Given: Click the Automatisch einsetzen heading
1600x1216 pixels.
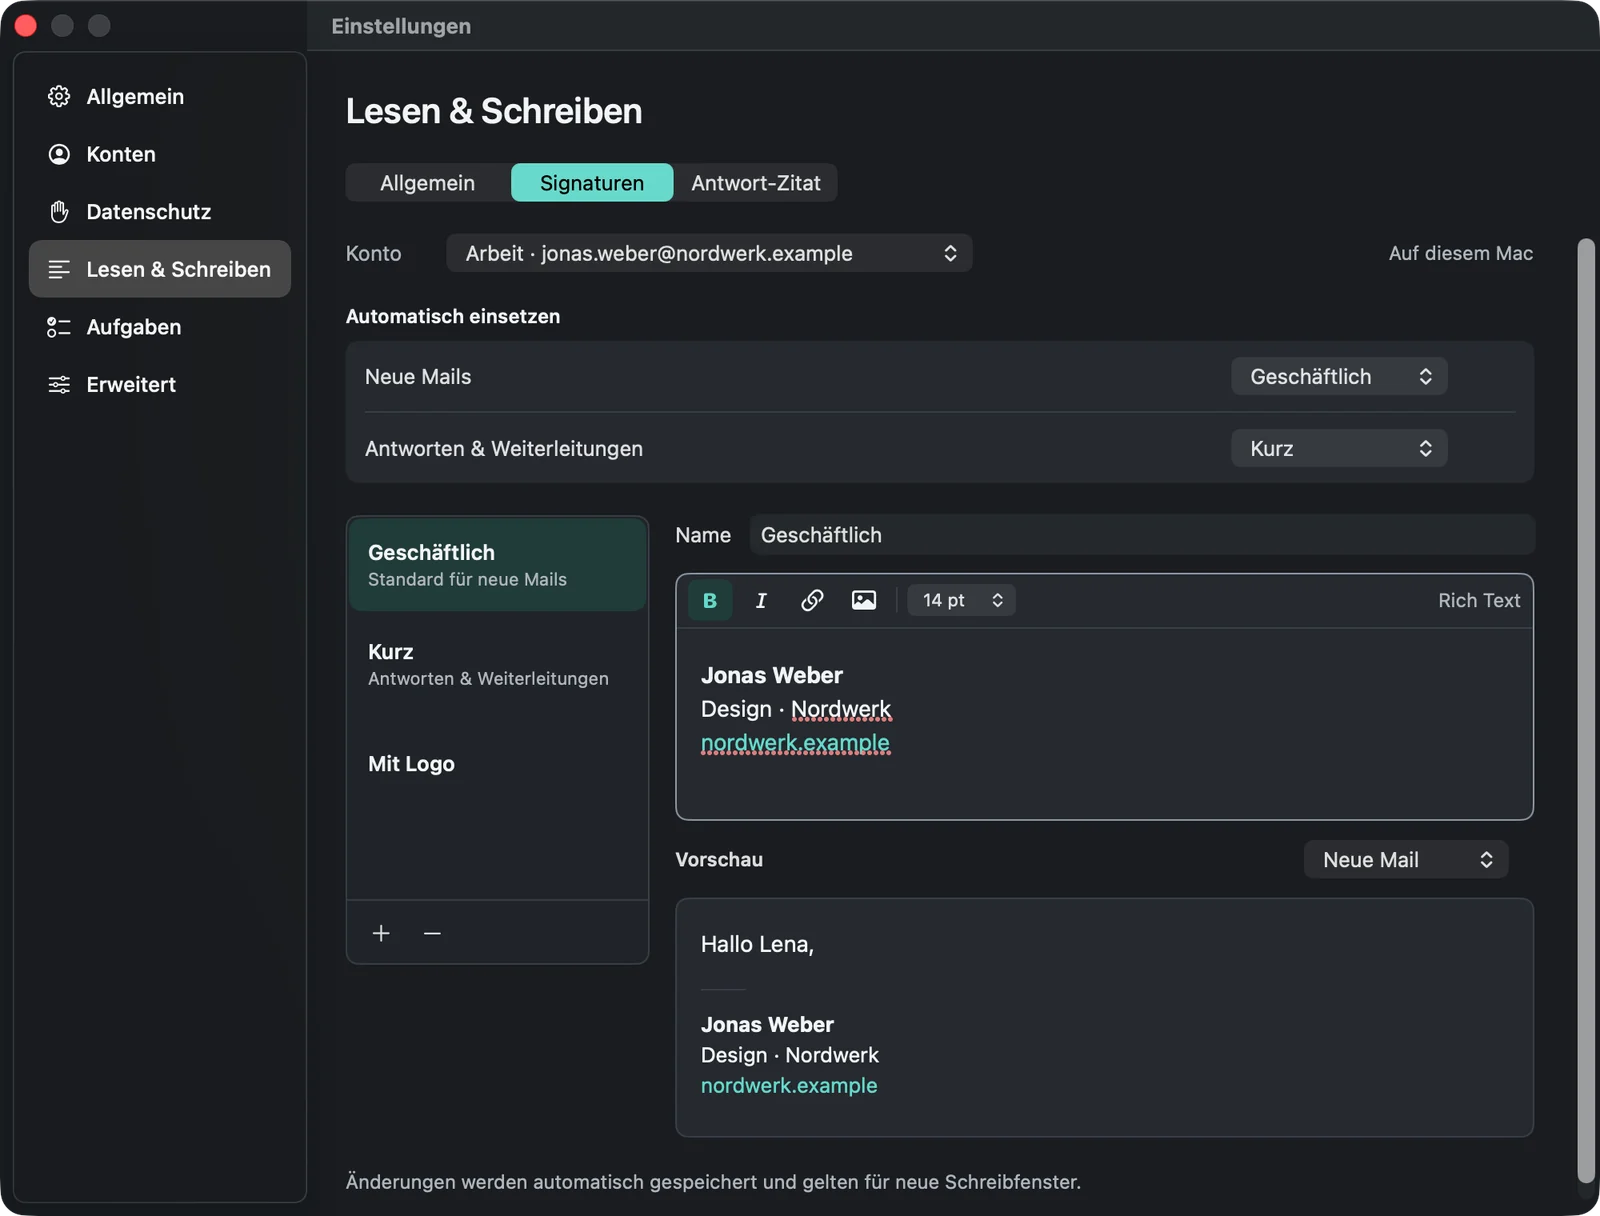Looking at the screenshot, I should click(453, 316).
